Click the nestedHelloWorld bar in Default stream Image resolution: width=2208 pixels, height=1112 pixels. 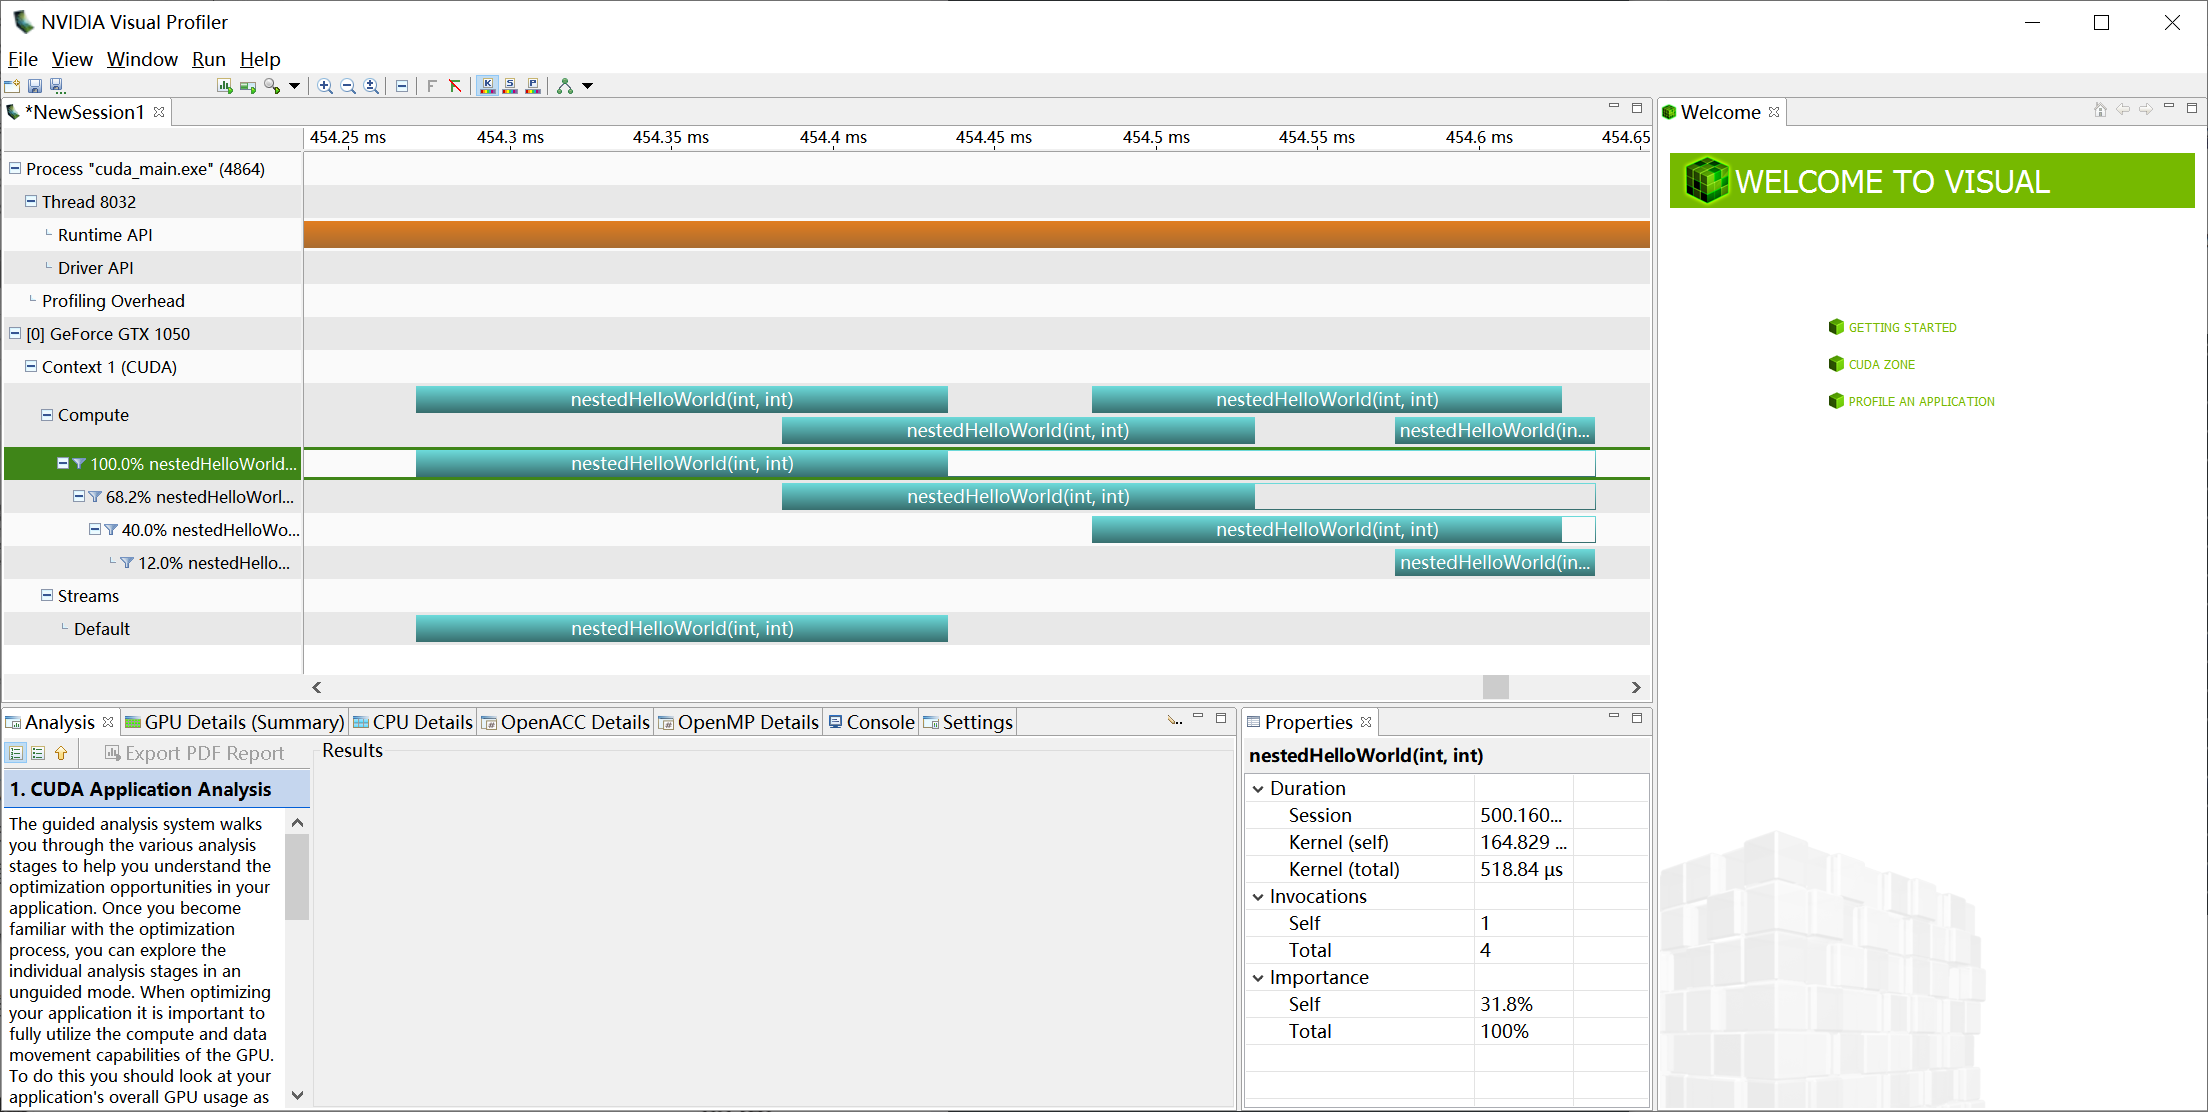682,629
